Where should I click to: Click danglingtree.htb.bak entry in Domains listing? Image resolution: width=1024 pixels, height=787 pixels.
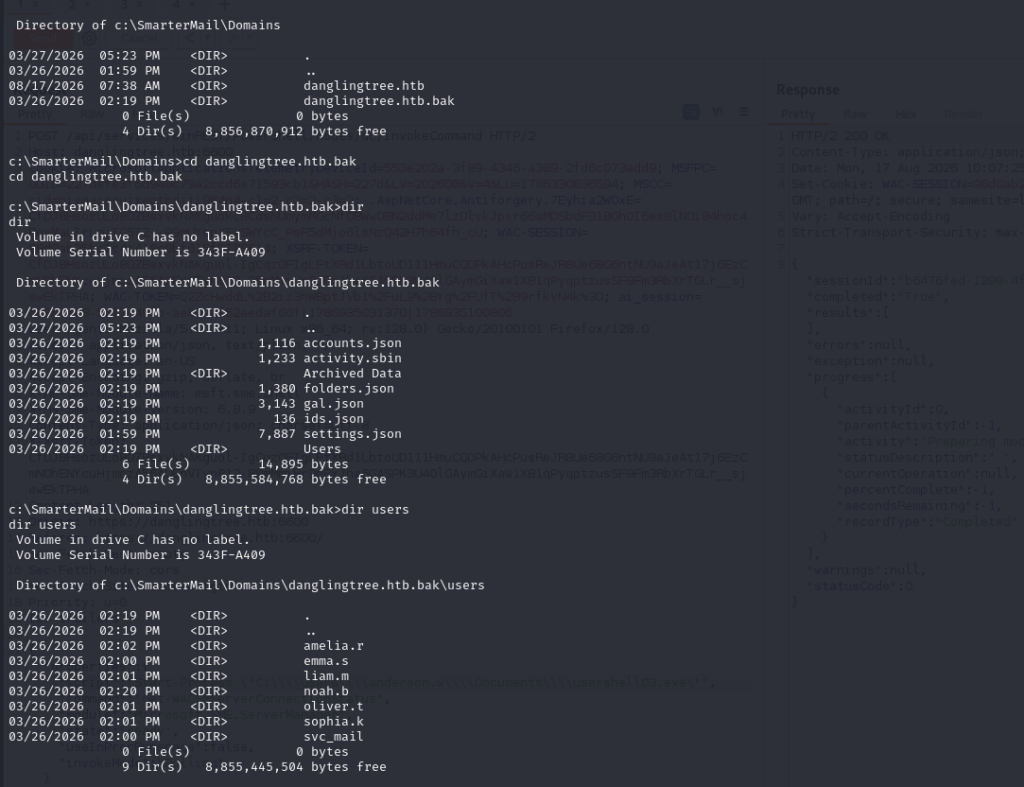pos(379,101)
